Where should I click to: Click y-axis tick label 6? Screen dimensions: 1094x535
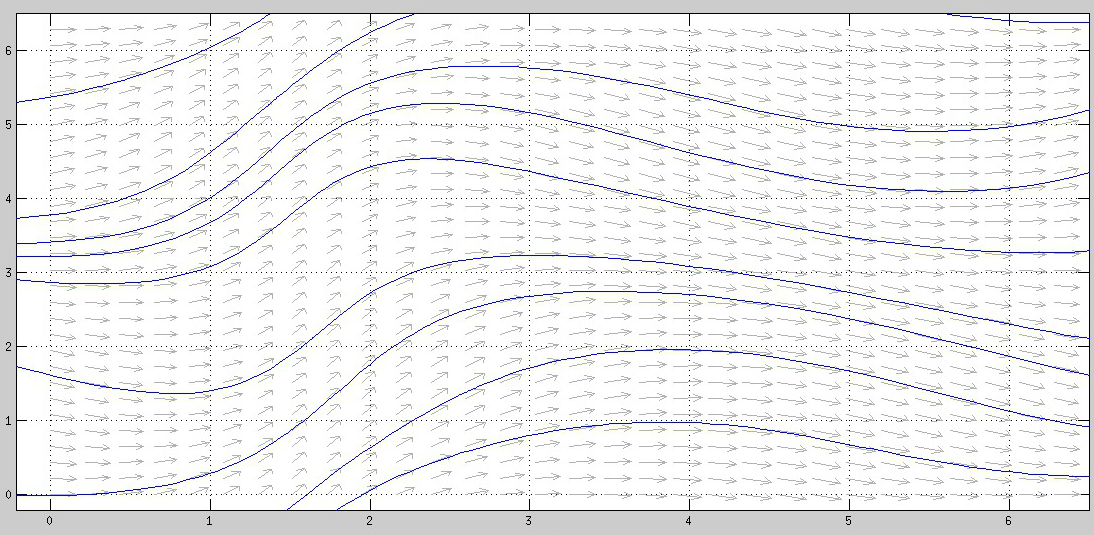pyautogui.click(x=7, y=51)
